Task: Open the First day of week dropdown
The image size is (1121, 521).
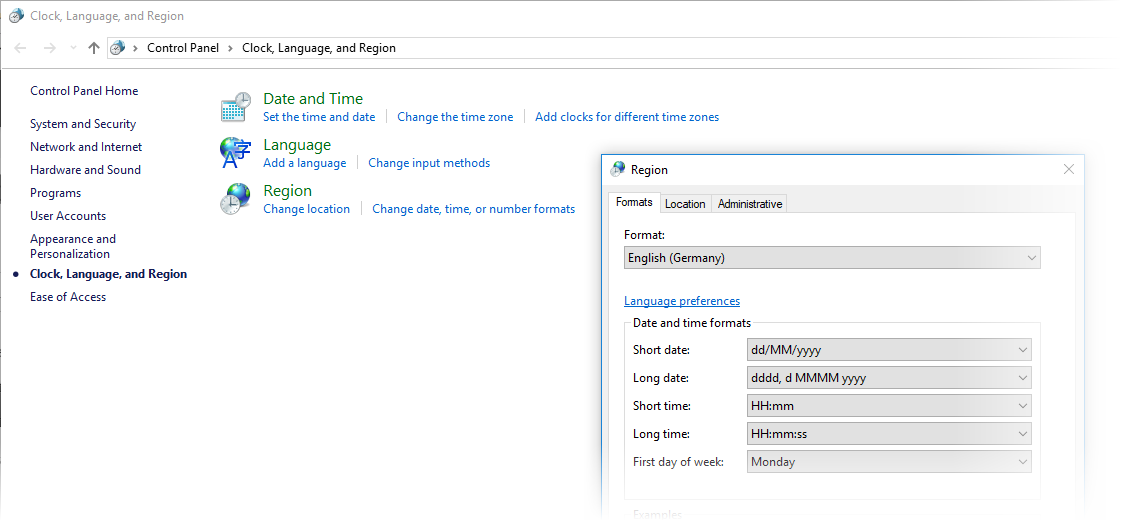Action: coord(889,462)
